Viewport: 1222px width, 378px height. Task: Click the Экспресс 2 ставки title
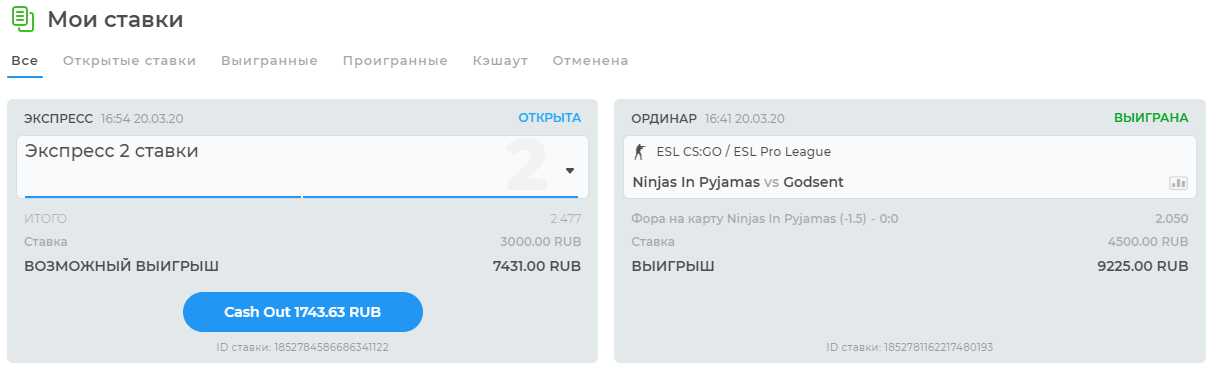pyautogui.click(x=111, y=151)
